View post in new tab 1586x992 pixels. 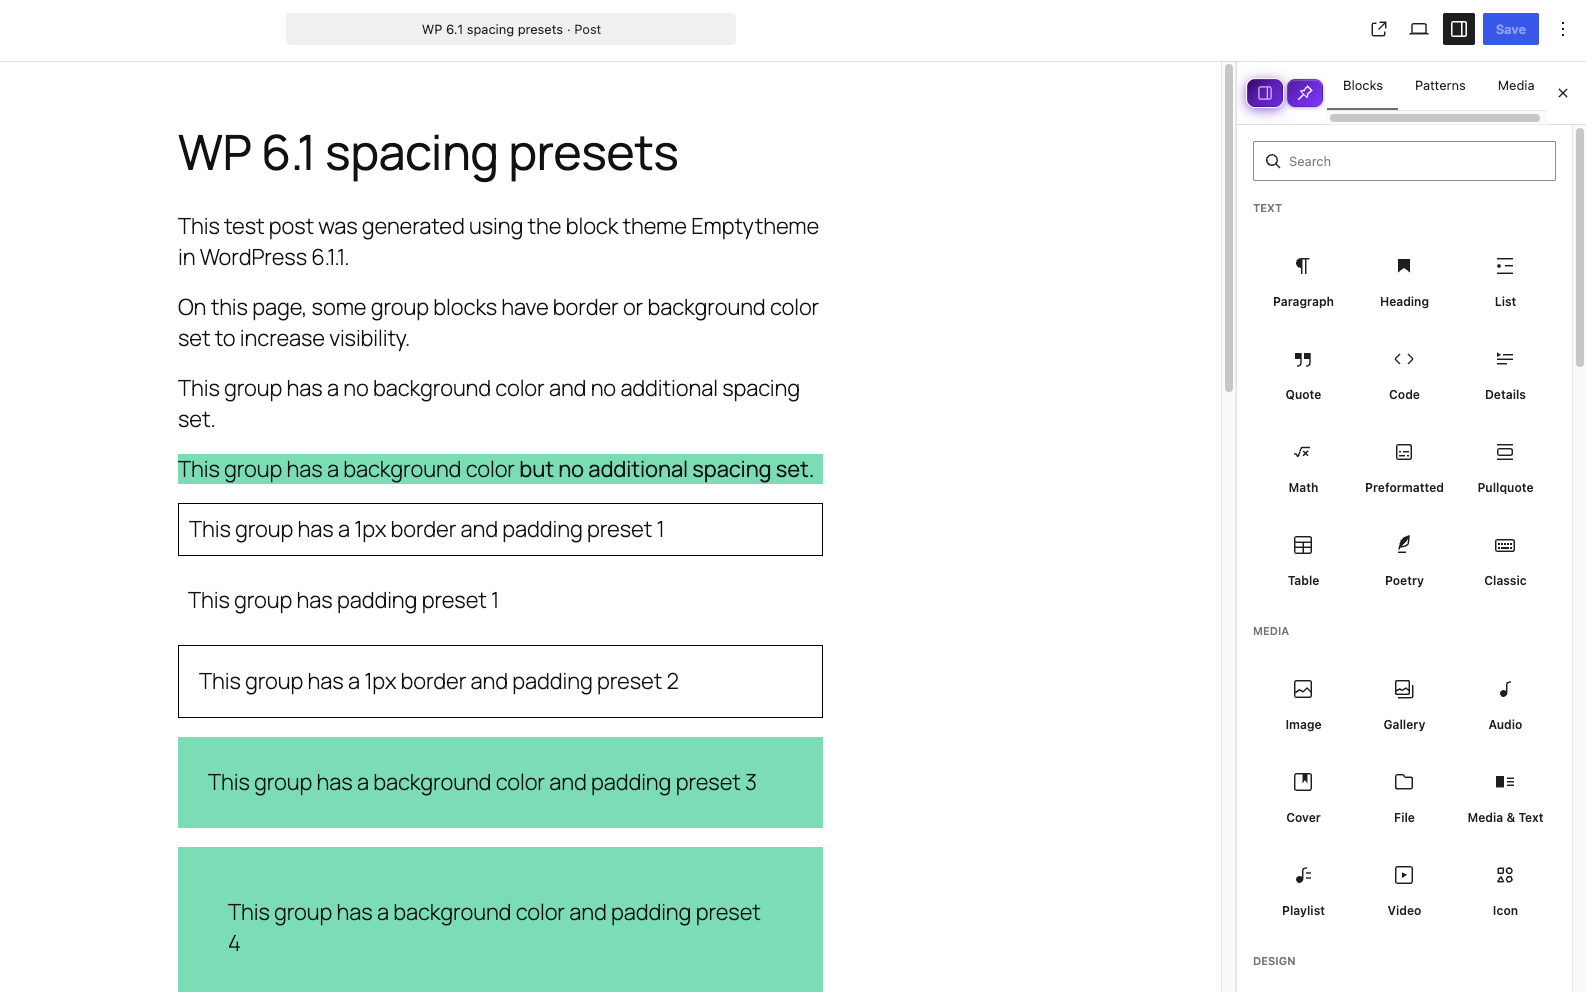click(1379, 29)
